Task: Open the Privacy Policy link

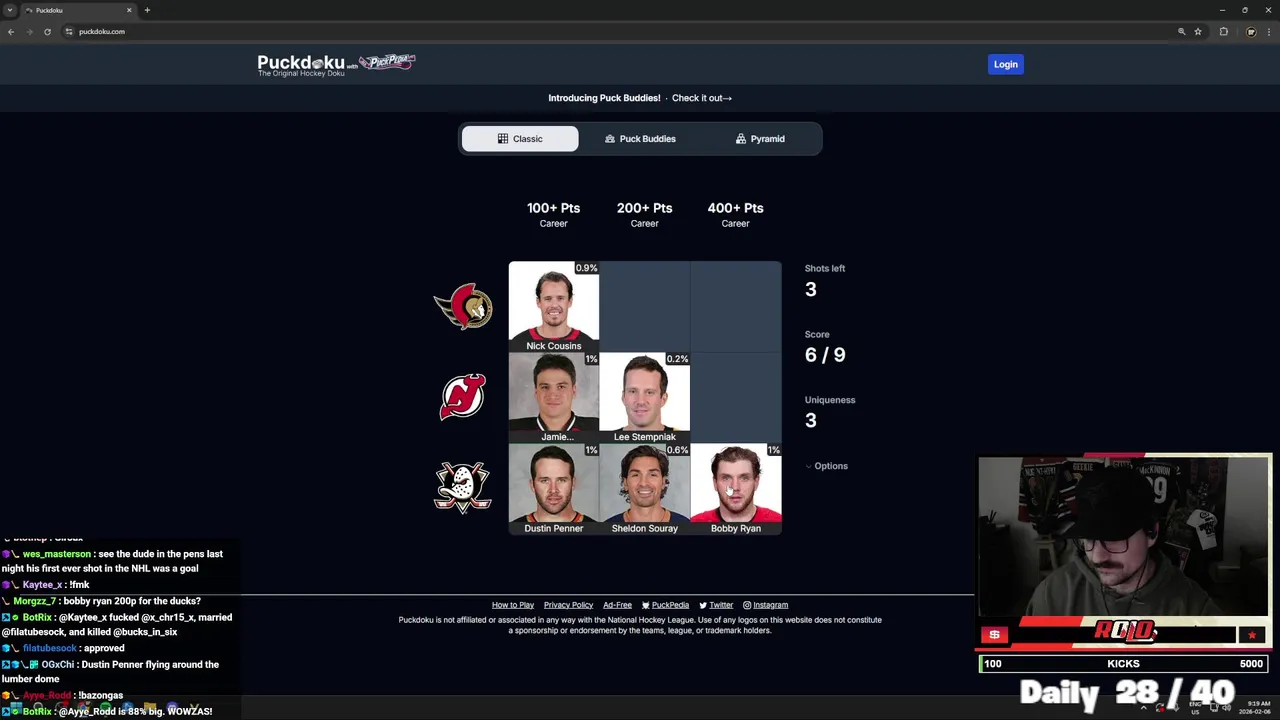Action: pyautogui.click(x=568, y=605)
